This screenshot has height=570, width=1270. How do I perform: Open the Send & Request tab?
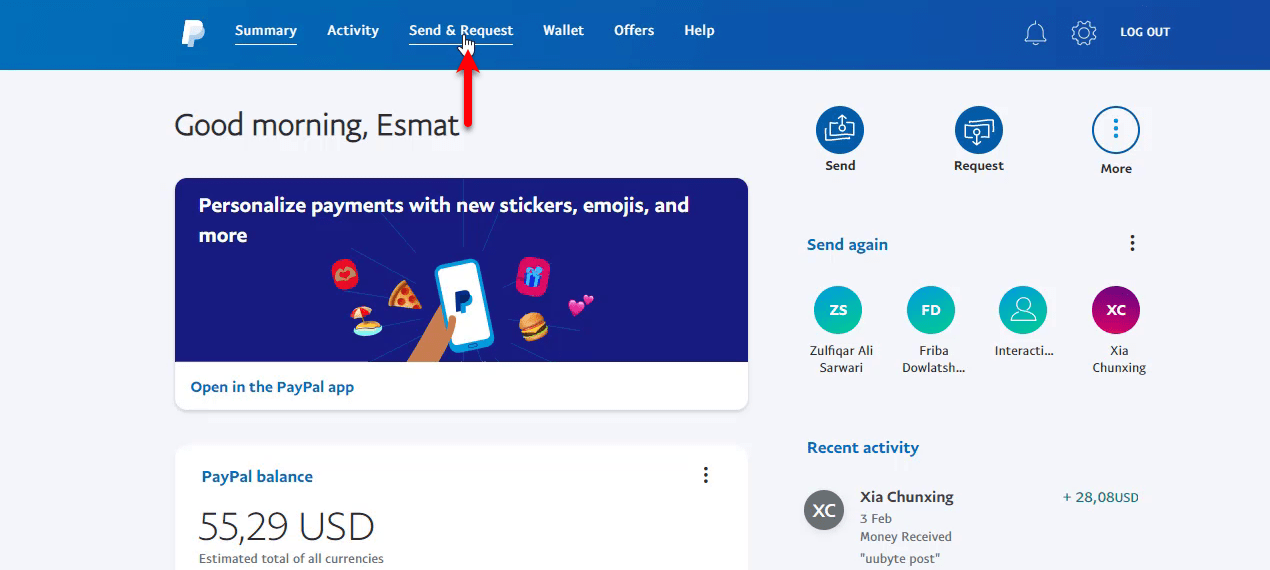point(461,31)
